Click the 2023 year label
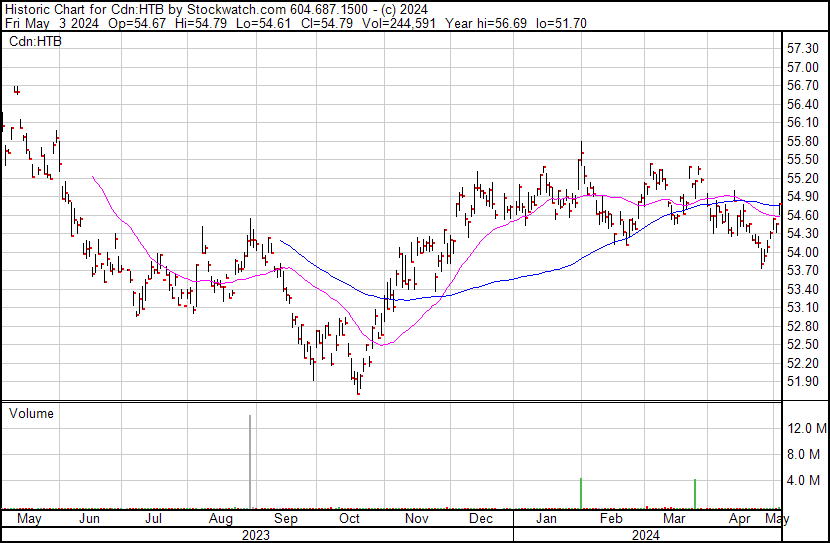This screenshot has height=543, width=830. click(x=256, y=535)
